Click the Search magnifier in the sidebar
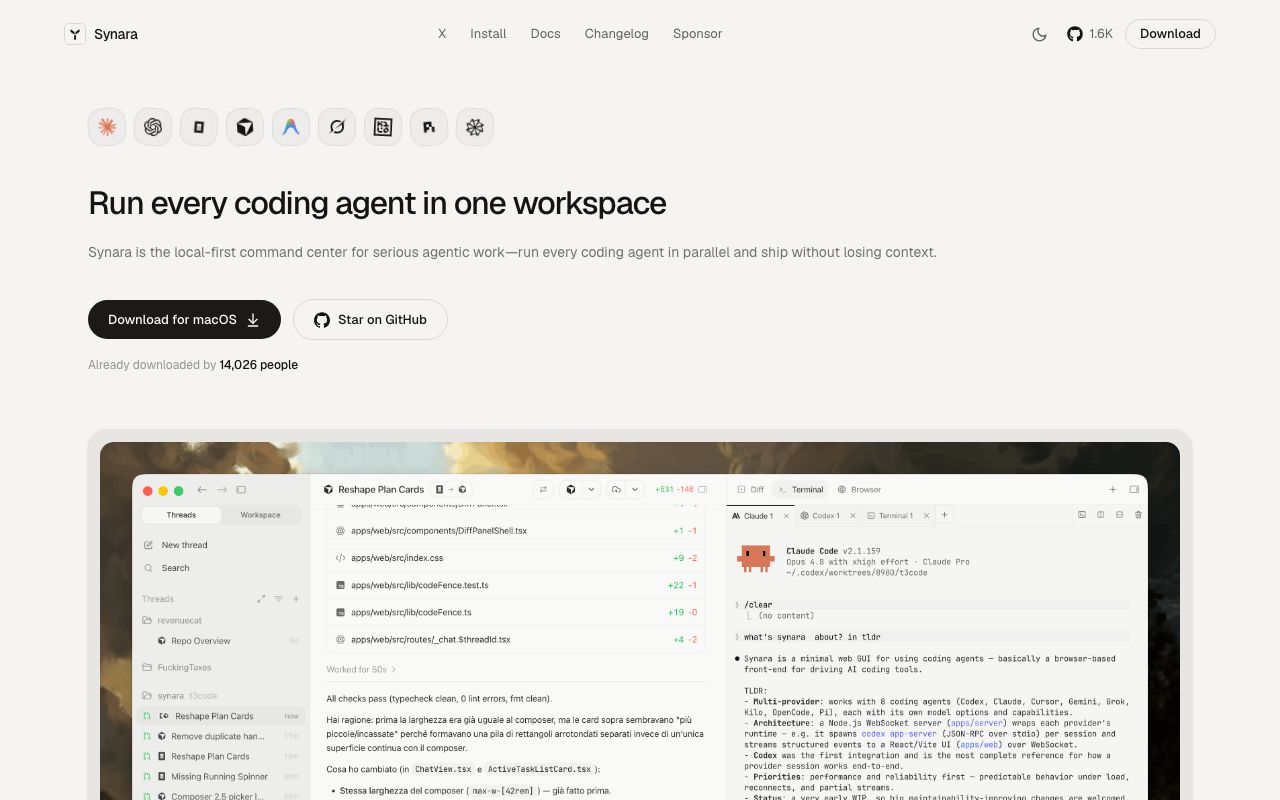Viewport: 1280px width, 800px height. click(x=149, y=568)
